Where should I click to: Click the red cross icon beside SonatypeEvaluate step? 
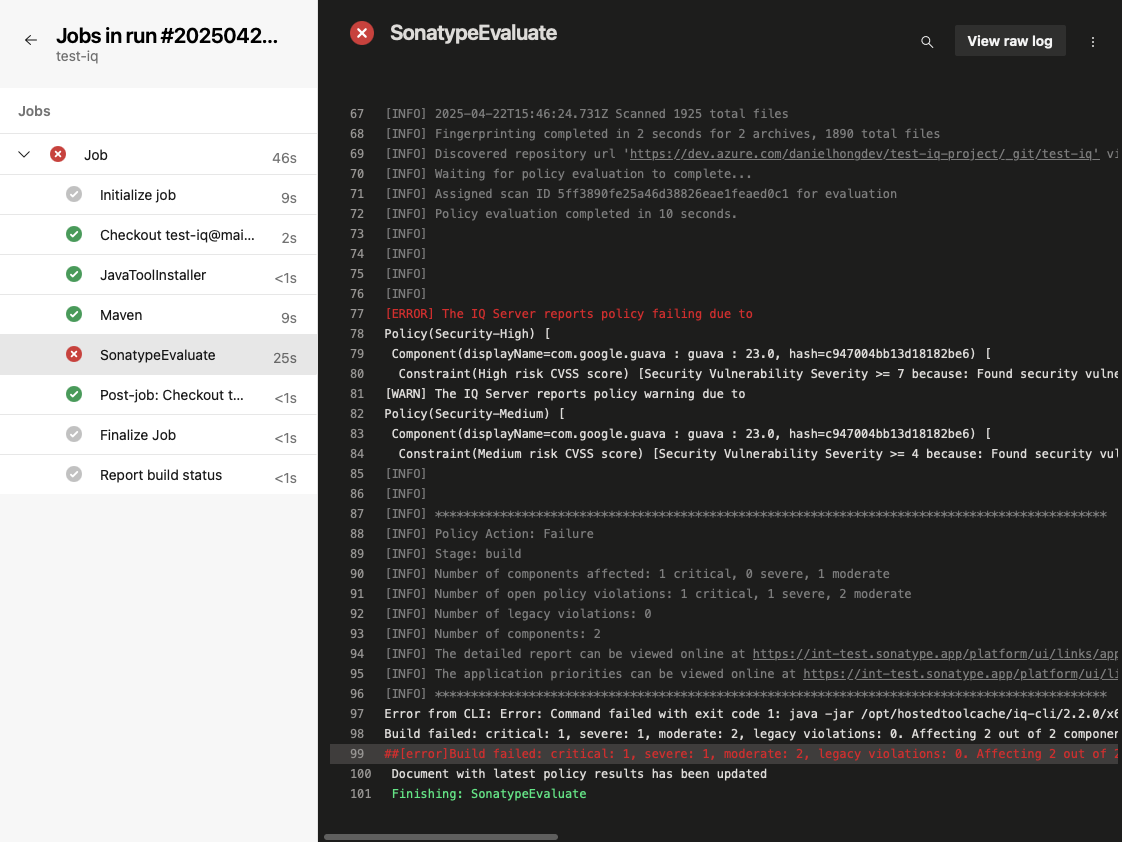click(74, 354)
